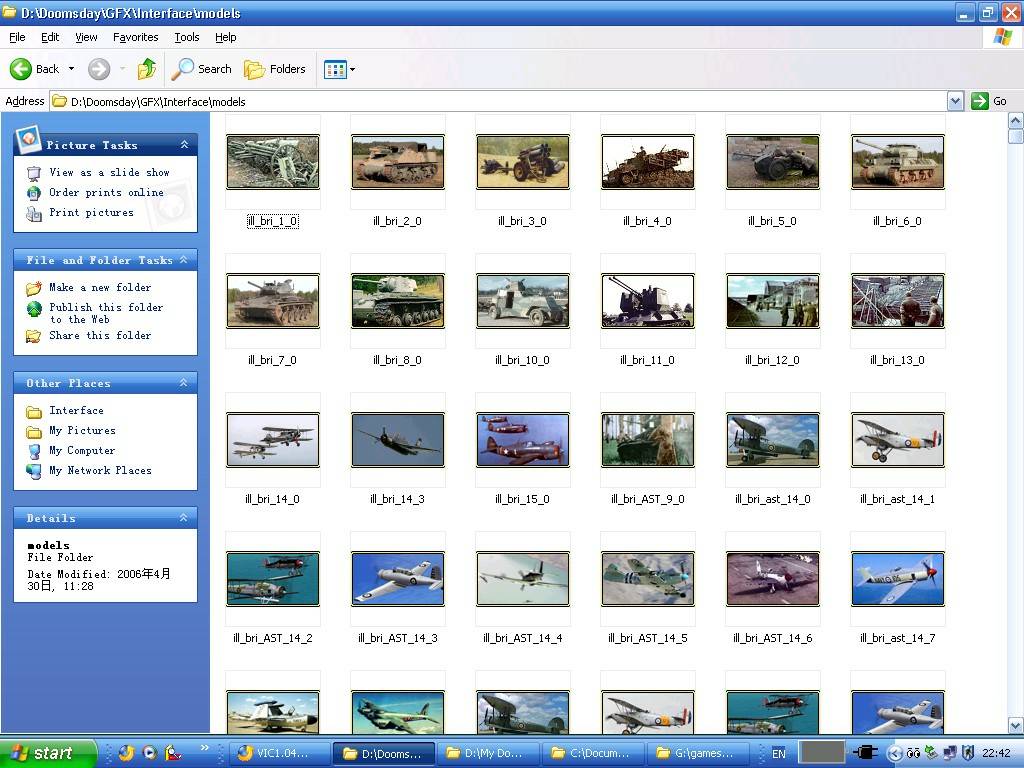Click the Up folder icon
Viewport: 1024px width, 768px height.
(147, 69)
